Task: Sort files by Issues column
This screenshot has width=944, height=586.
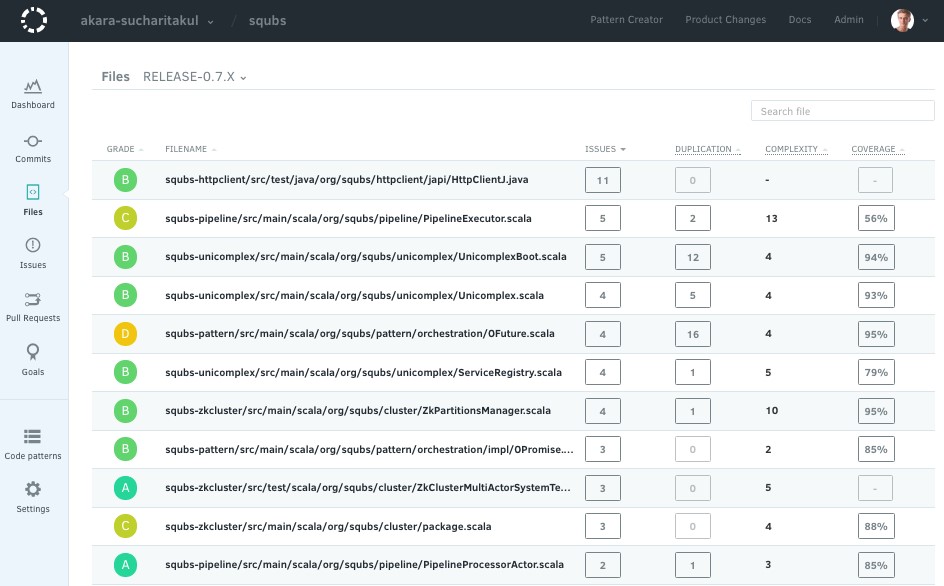Action: pyautogui.click(x=605, y=150)
